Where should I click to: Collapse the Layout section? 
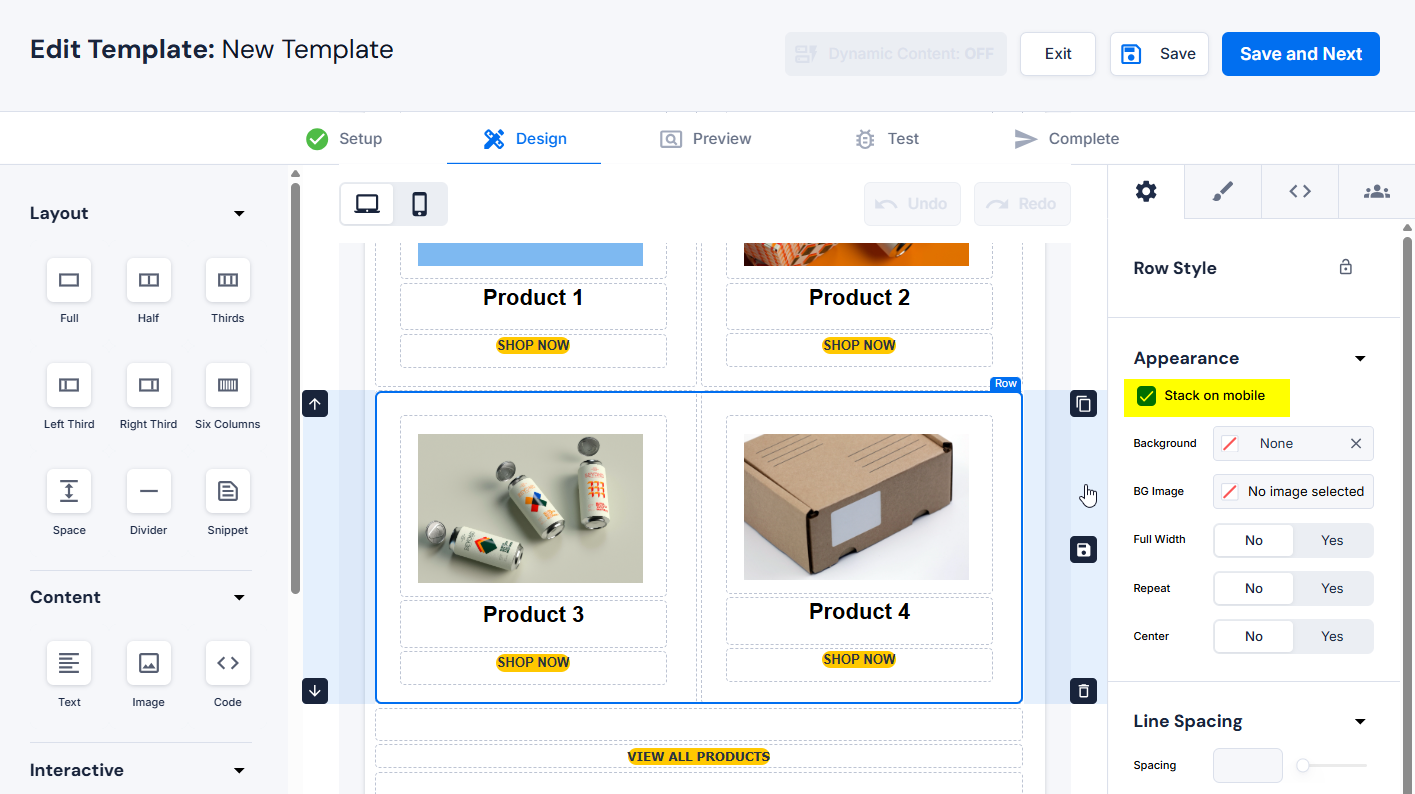coord(239,213)
